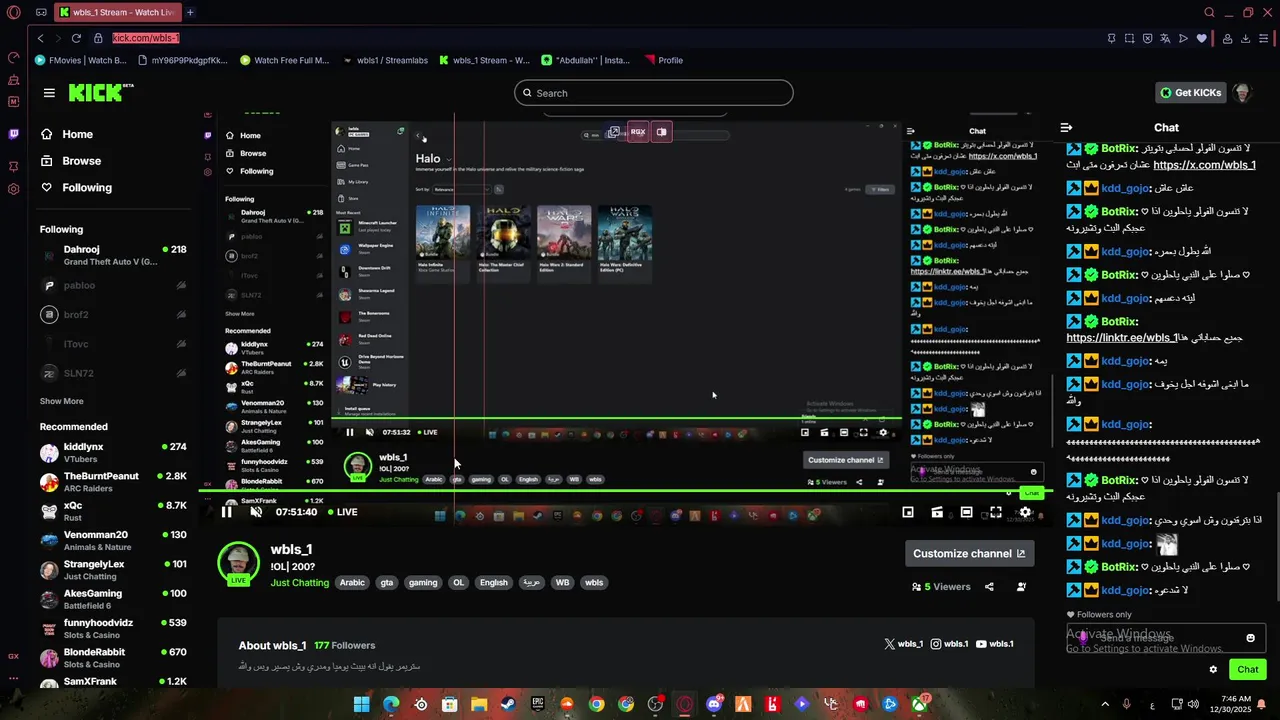Open a new browser tab
The image size is (1280, 720).
point(190,12)
